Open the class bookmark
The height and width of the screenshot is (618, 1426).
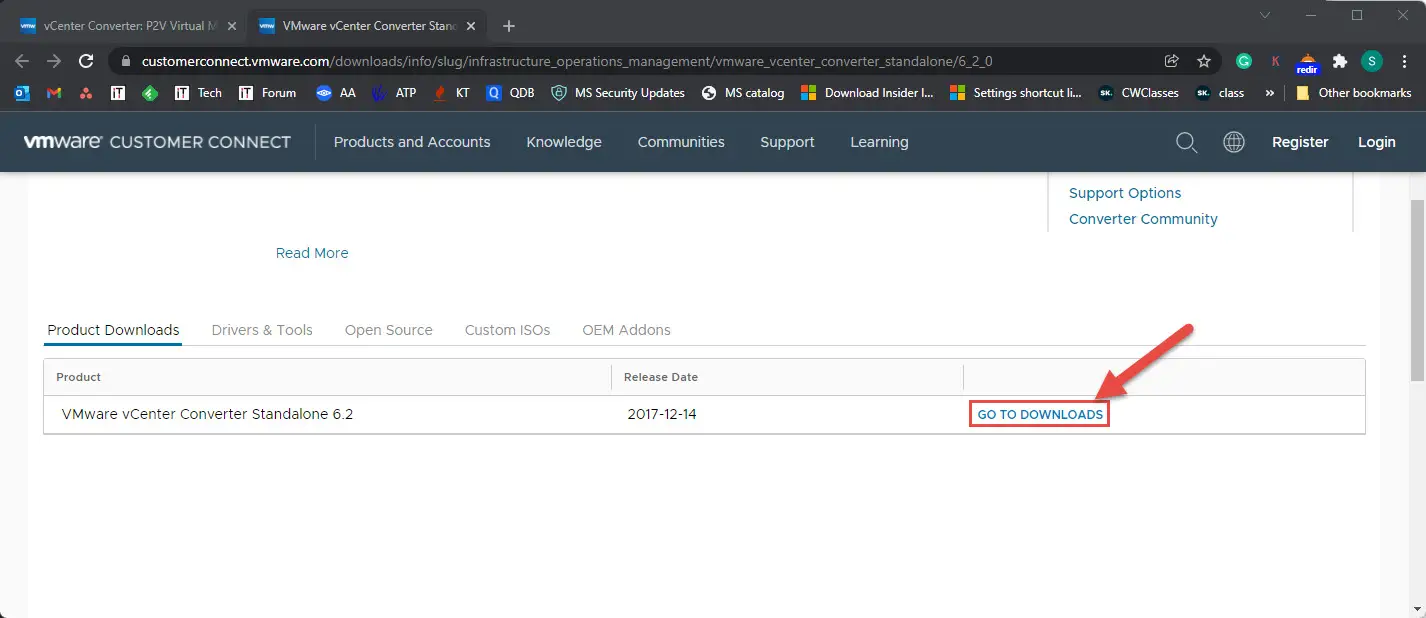pyautogui.click(x=1220, y=93)
